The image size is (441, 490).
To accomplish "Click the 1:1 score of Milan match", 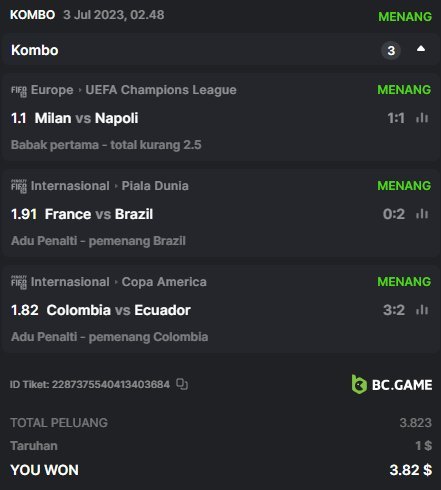I will point(396,118).
